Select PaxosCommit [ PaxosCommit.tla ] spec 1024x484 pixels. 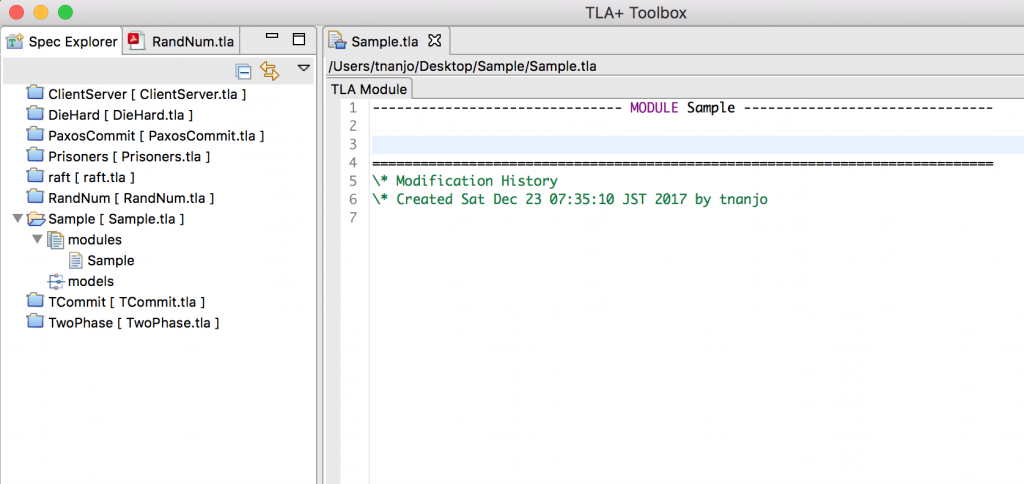(156, 136)
